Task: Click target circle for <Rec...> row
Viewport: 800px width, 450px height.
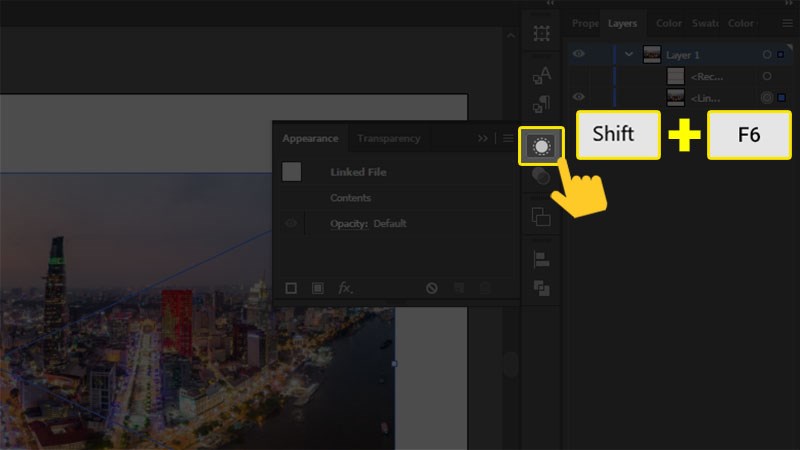Action: point(767,76)
